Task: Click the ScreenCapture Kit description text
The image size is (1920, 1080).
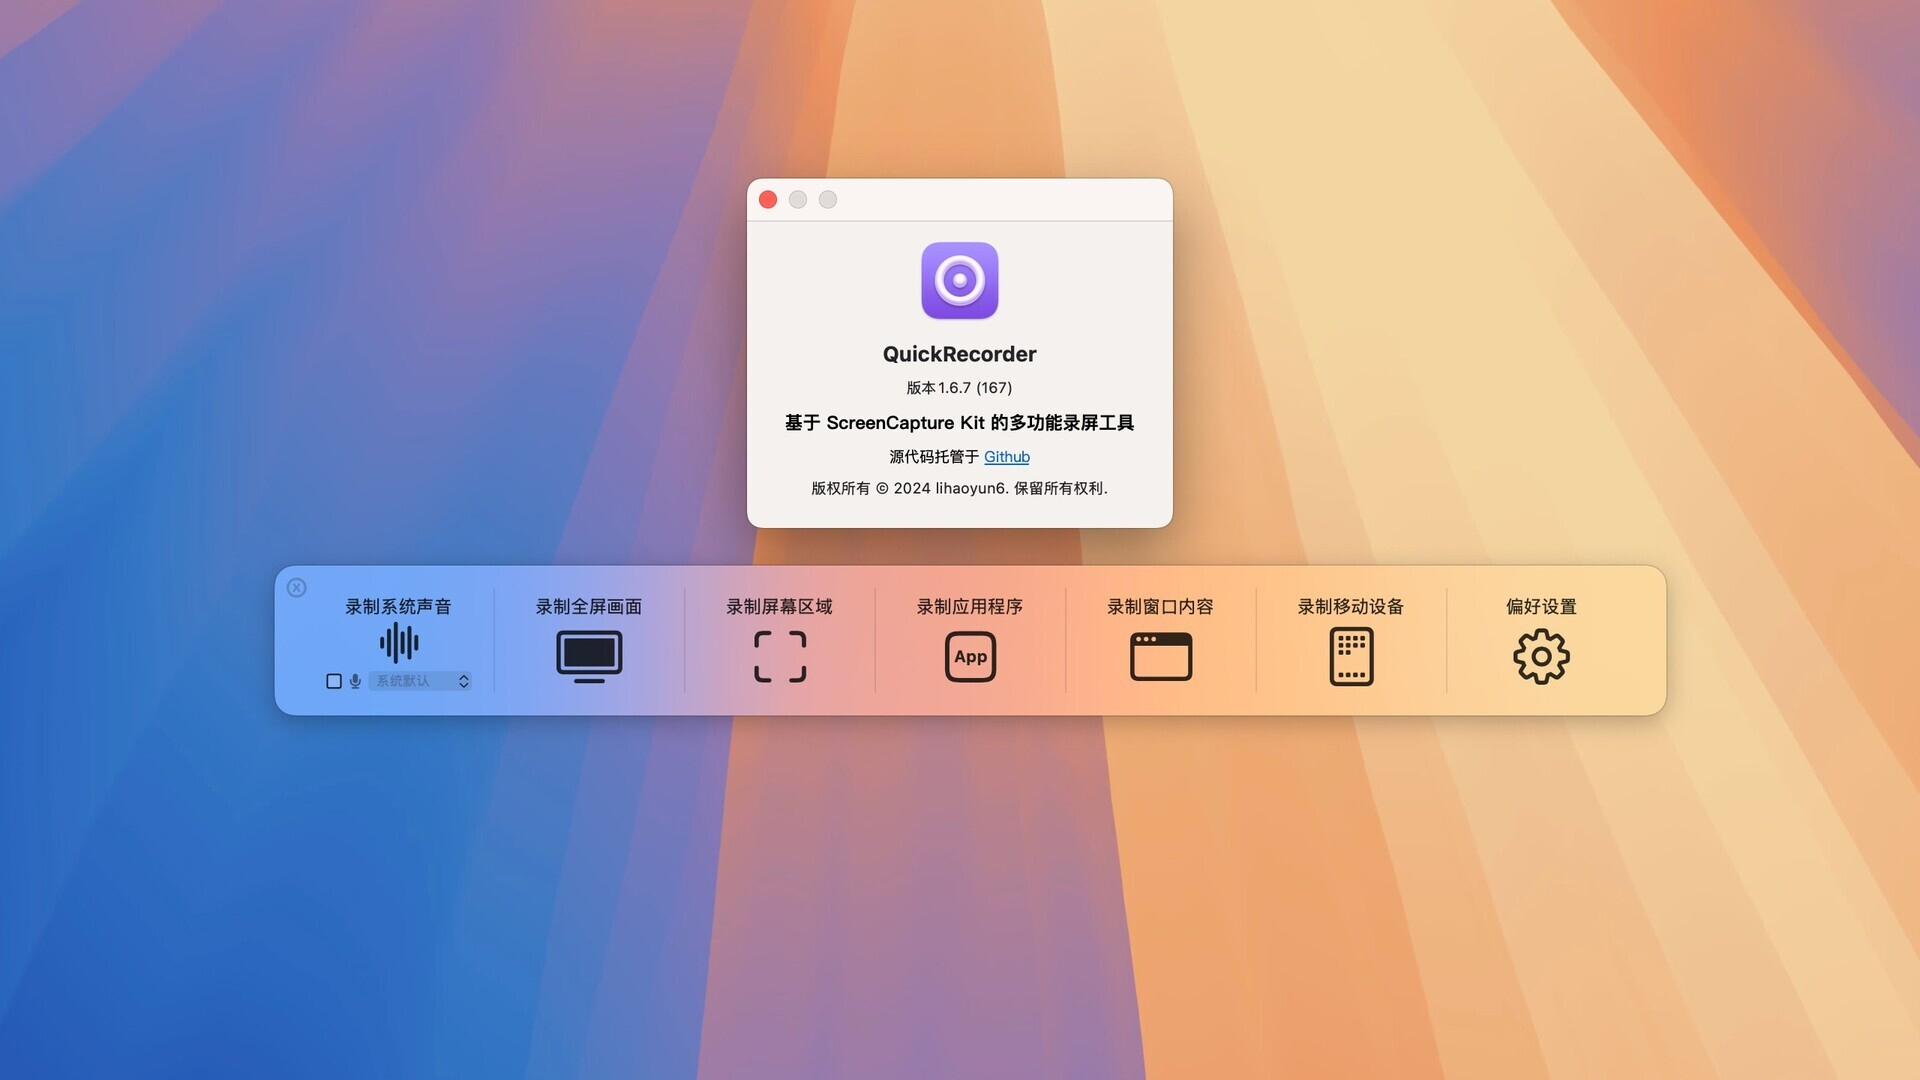Action: pos(960,423)
